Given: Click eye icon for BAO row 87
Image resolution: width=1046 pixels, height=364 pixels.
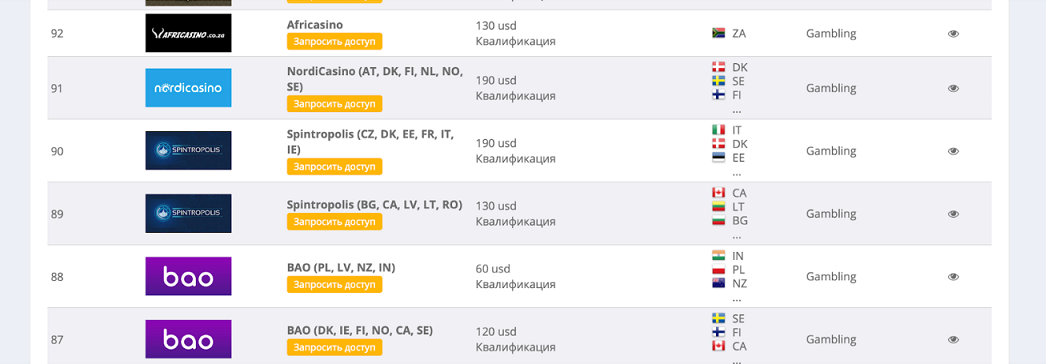Looking at the screenshot, I should [x=953, y=339].
